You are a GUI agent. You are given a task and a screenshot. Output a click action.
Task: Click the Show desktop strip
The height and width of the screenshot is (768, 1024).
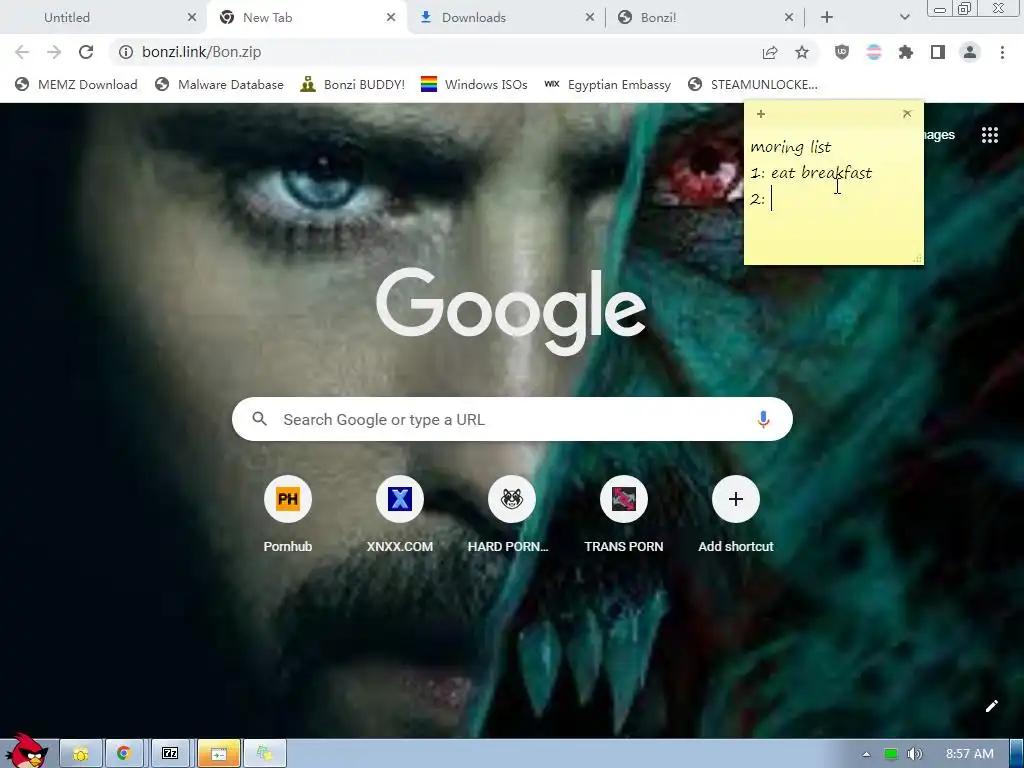(1017, 754)
